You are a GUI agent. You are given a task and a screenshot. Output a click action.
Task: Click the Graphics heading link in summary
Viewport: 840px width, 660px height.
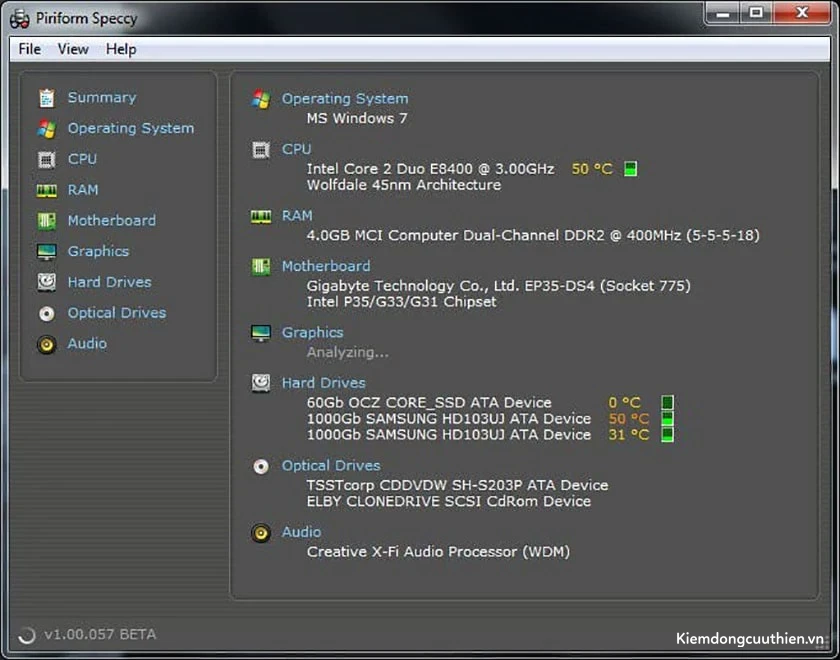[x=312, y=333]
